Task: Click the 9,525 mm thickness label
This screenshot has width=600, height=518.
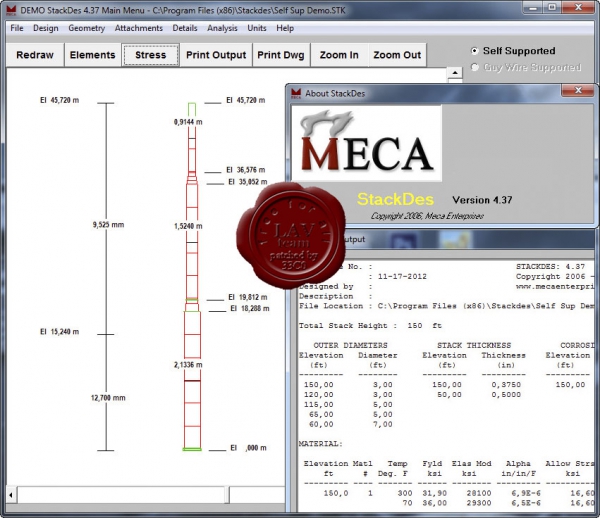Action: pyautogui.click(x=108, y=225)
